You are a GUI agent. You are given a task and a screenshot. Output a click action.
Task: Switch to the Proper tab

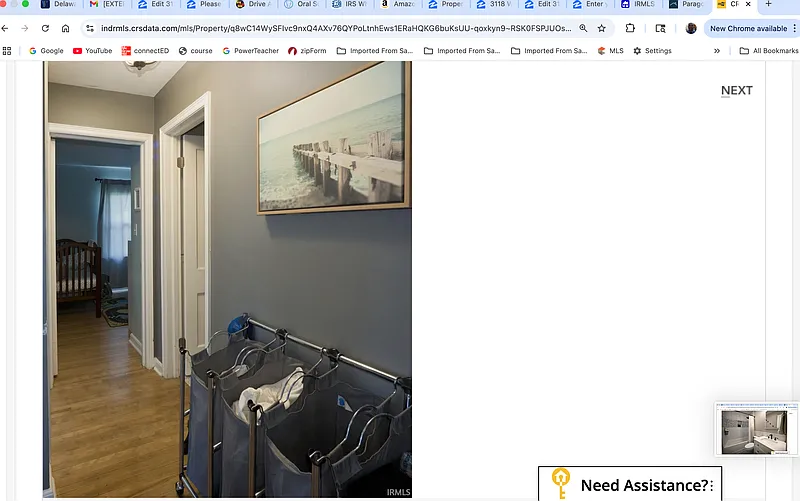446,4
